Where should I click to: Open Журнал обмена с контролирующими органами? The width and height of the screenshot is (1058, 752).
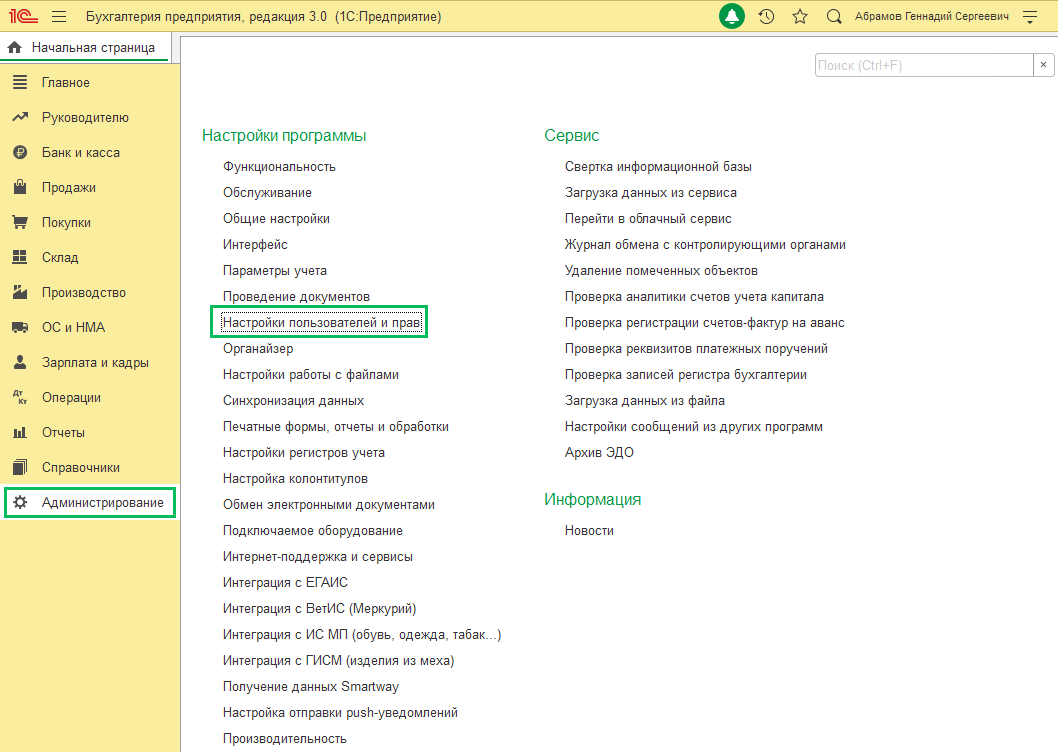(705, 244)
